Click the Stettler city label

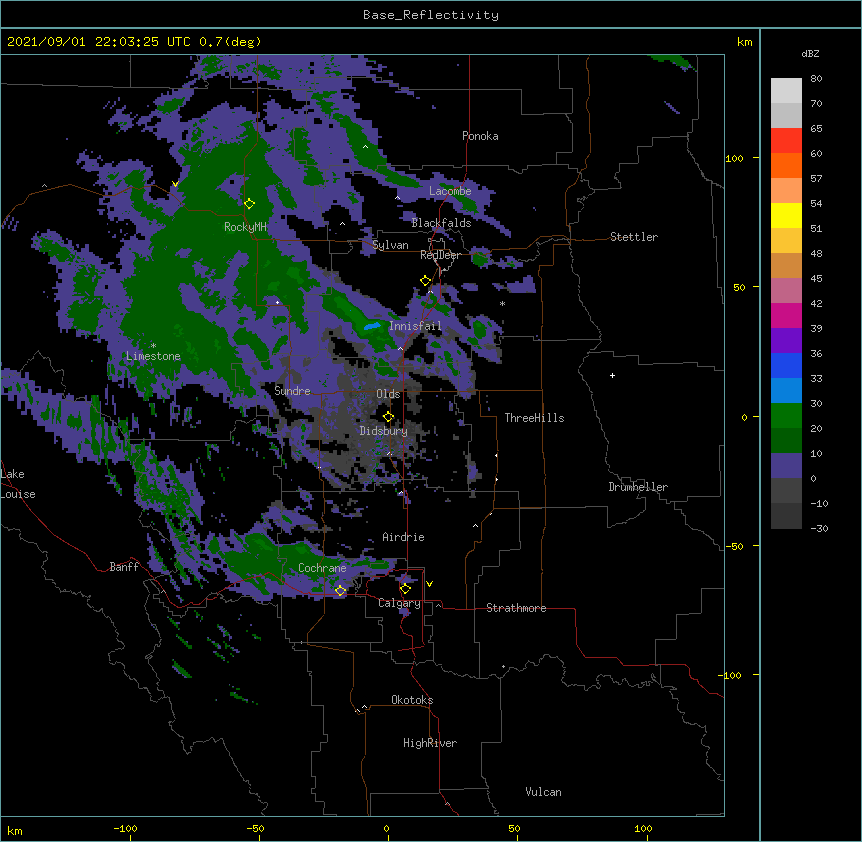point(634,237)
